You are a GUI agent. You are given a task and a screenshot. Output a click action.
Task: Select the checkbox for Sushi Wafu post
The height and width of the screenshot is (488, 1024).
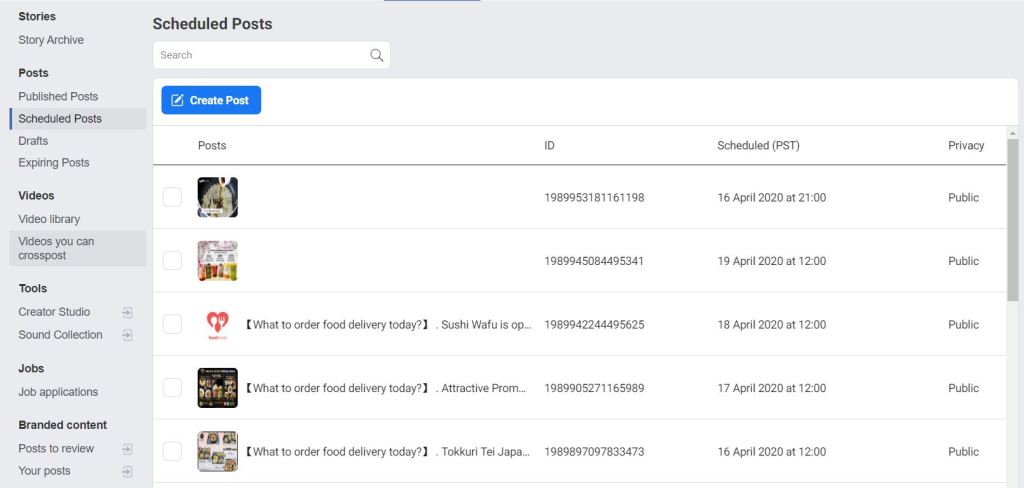172,324
